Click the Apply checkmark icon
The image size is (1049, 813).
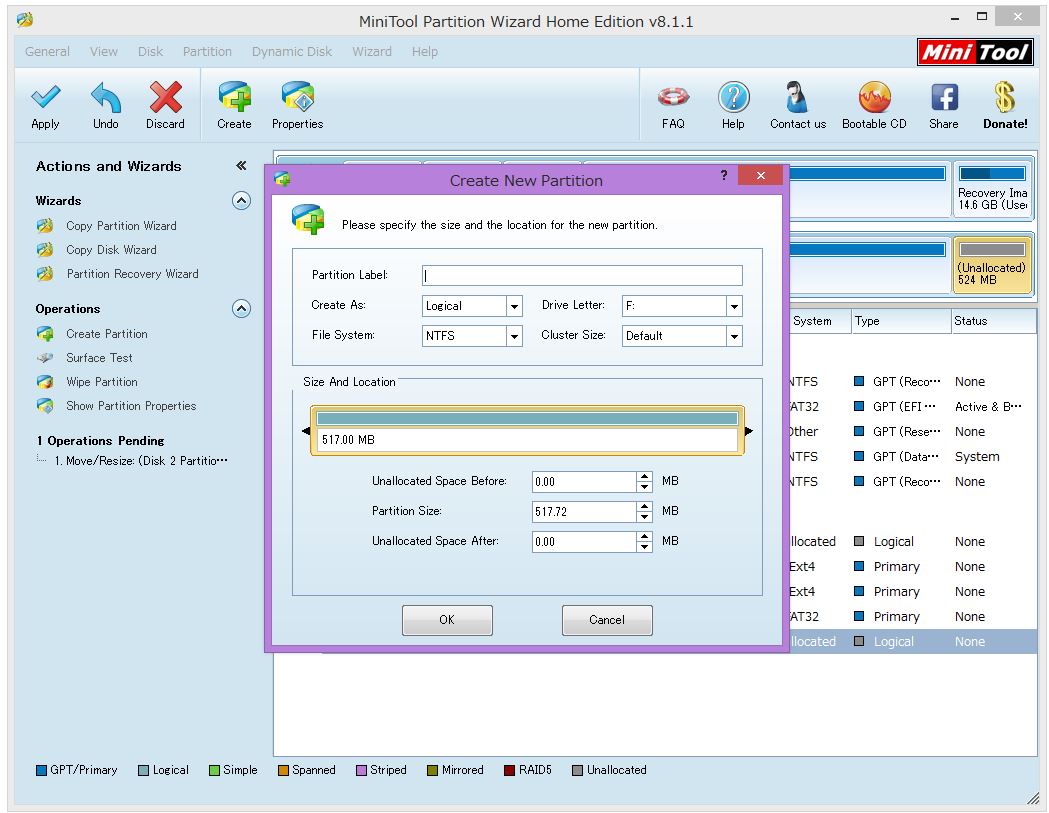(x=45, y=97)
